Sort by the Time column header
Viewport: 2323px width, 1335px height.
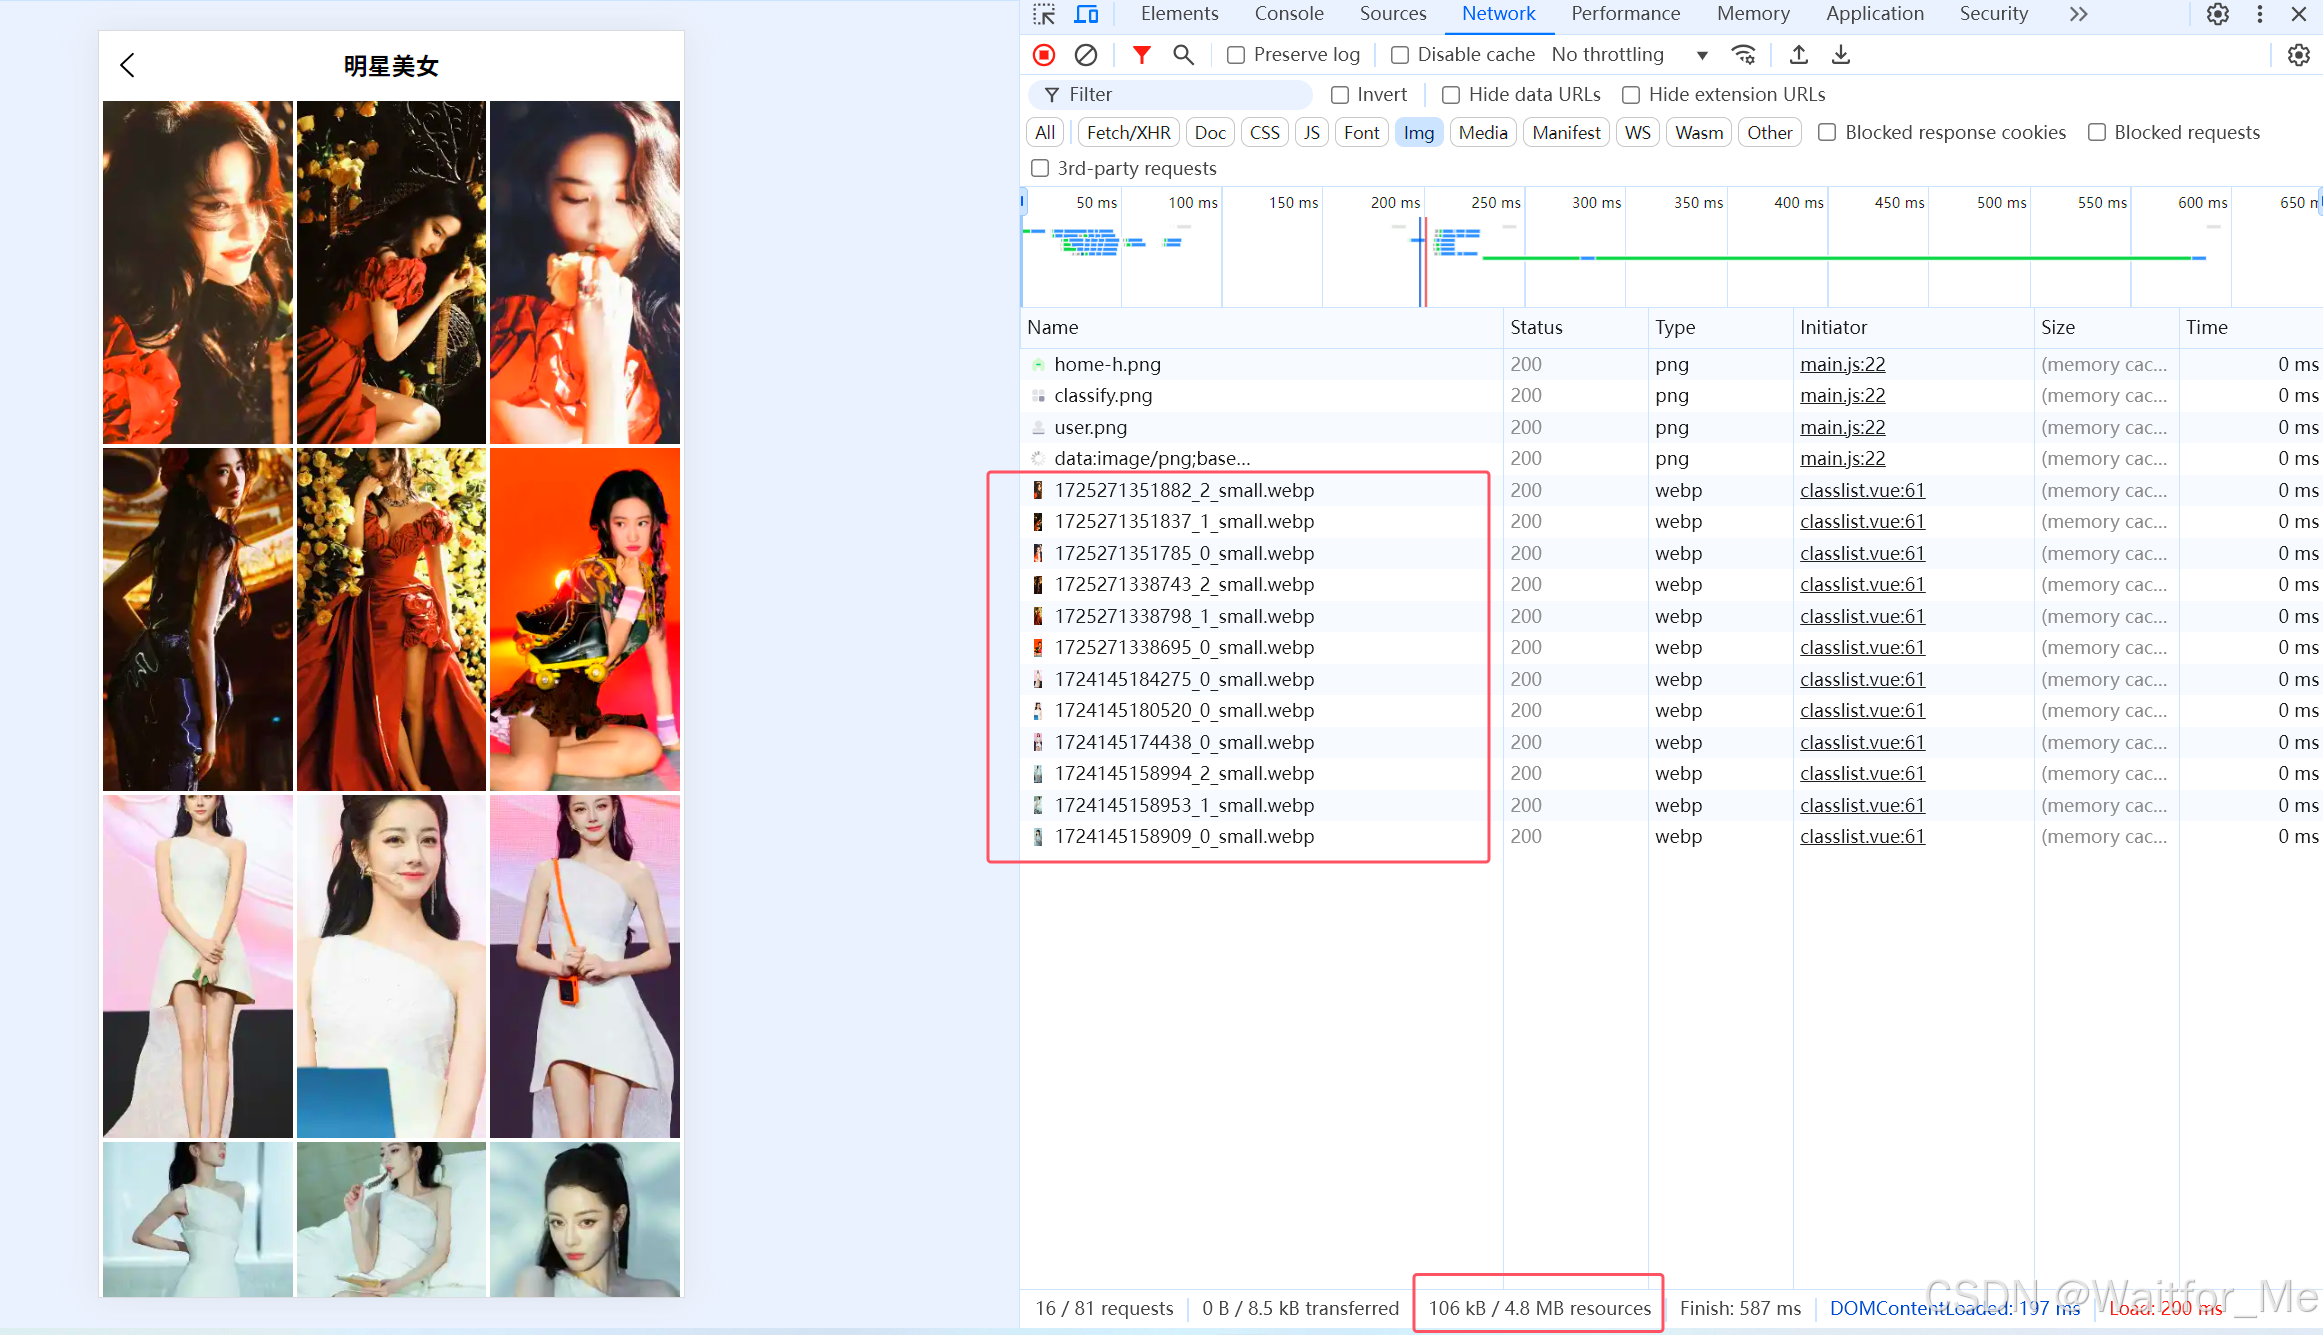coord(2250,328)
